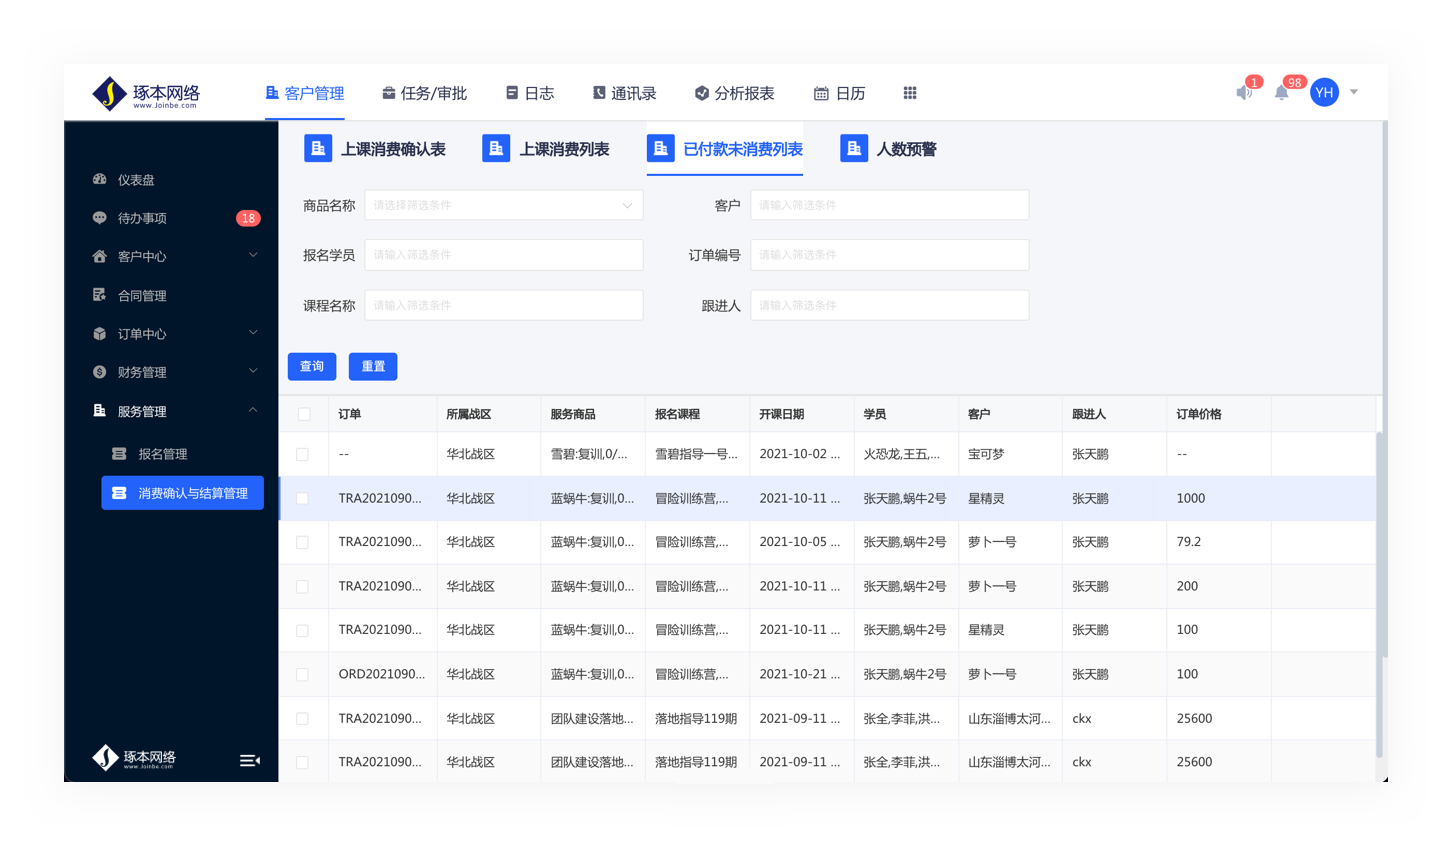The width and height of the screenshot is (1452, 848).
Task: Expand the 订单中心 sidebar menu
Action: (253, 333)
